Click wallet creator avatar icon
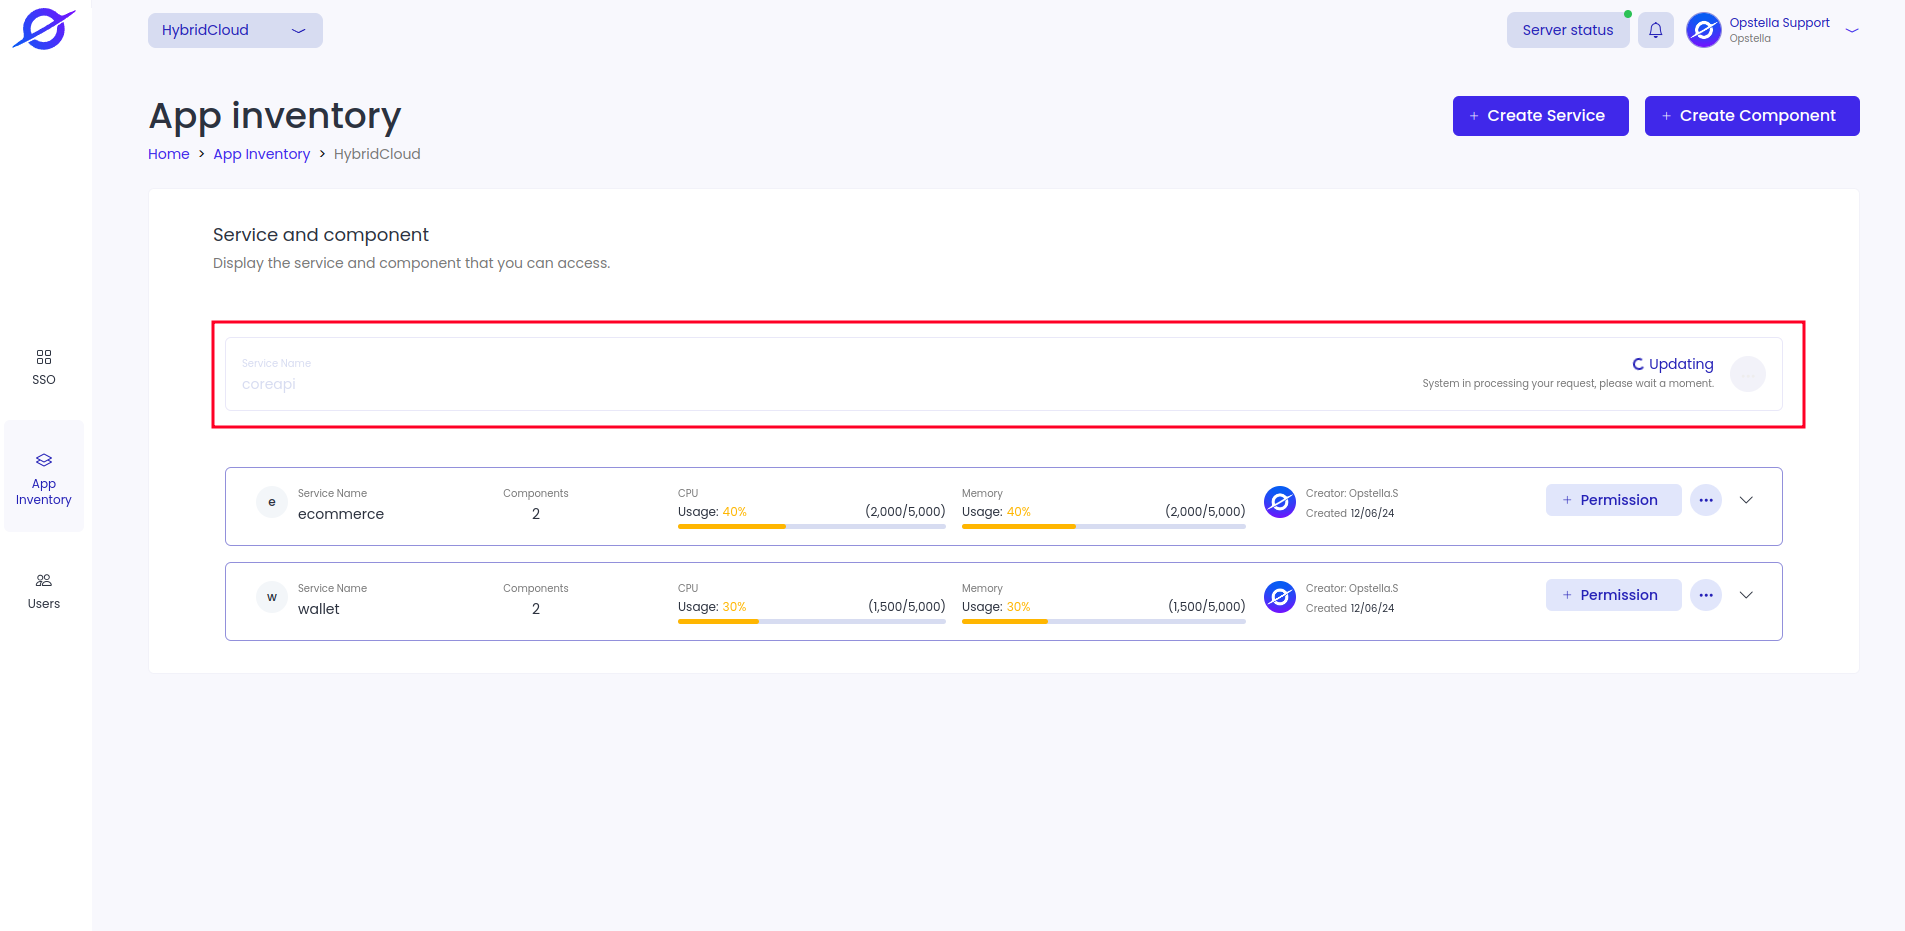This screenshot has width=1905, height=931. (x=1280, y=597)
